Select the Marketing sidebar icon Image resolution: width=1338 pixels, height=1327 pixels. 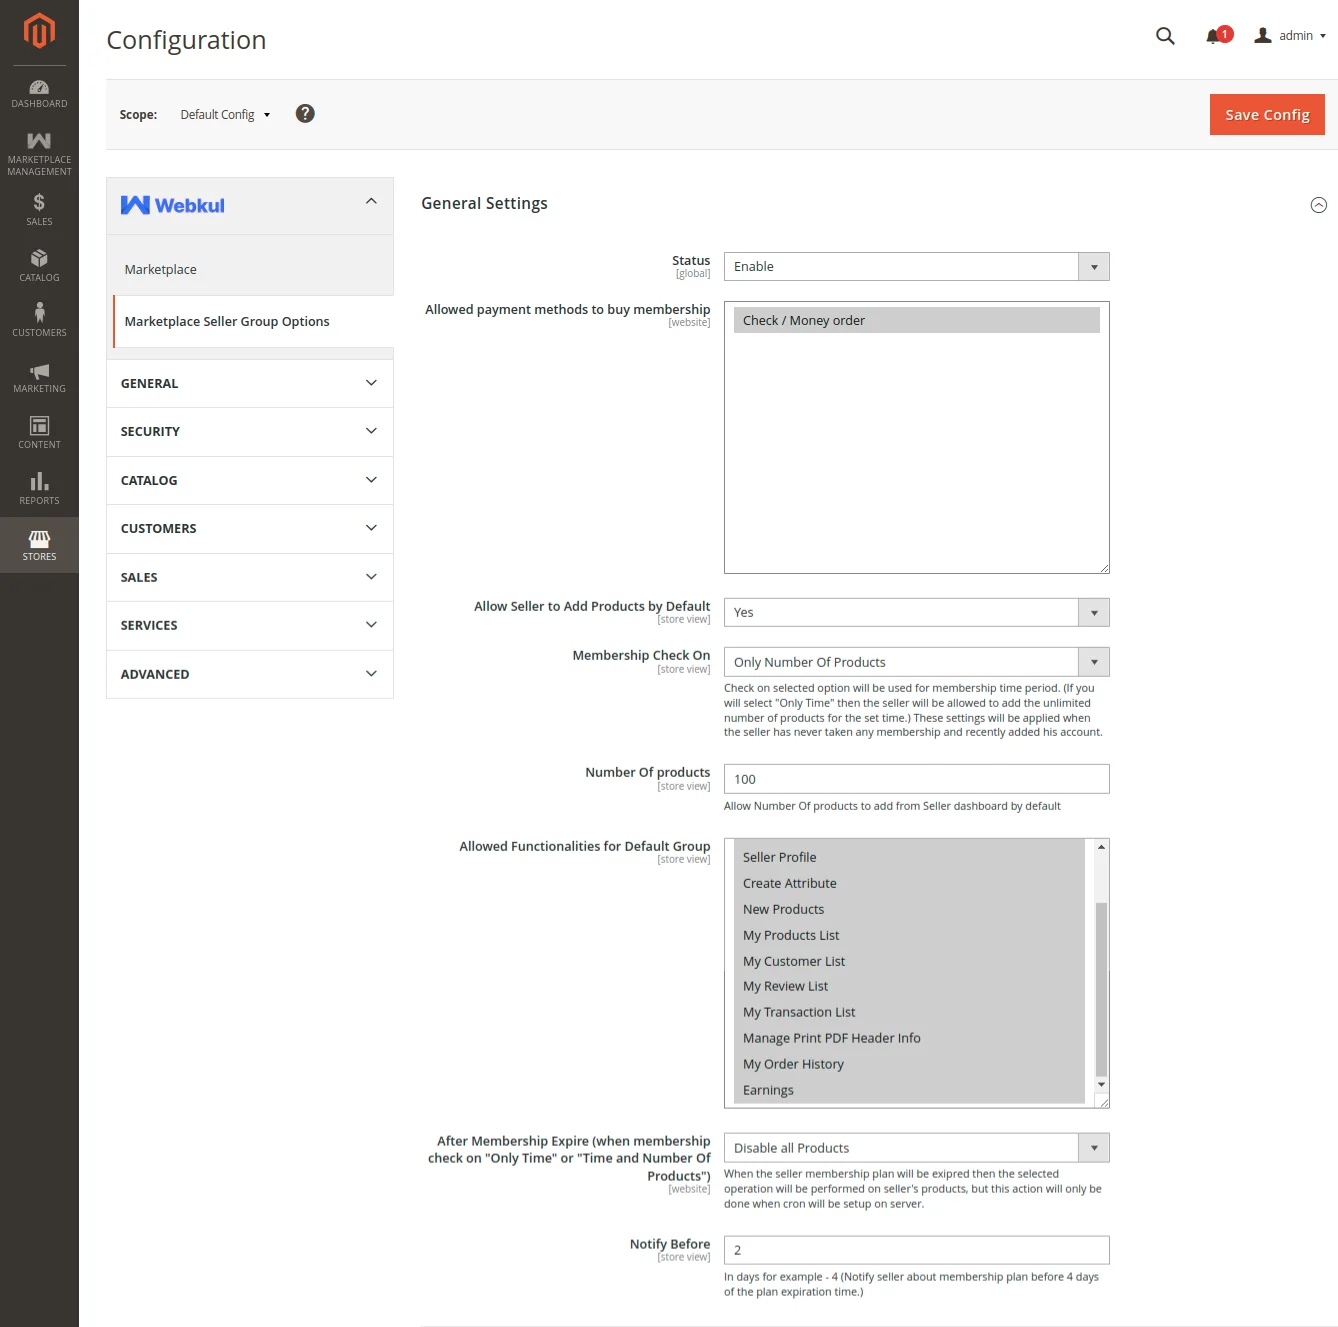[x=39, y=376]
